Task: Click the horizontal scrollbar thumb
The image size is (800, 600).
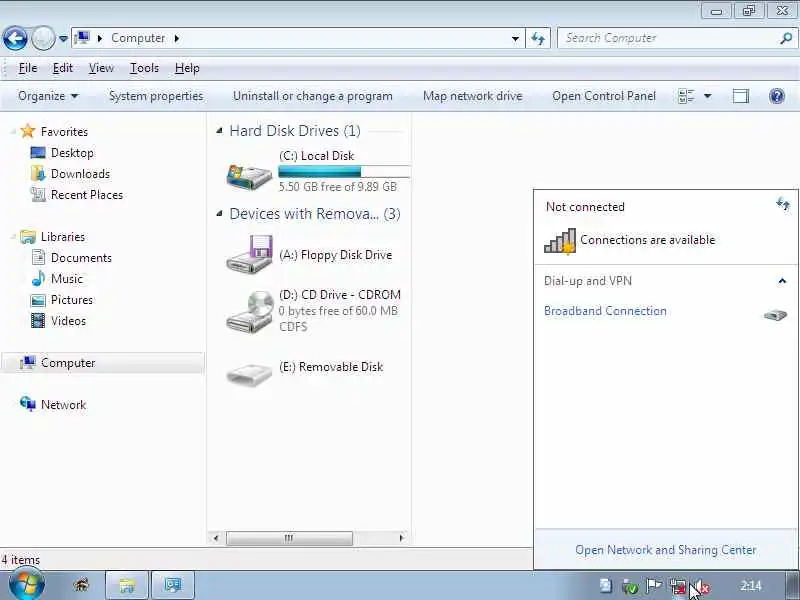Action: pos(289,538)
